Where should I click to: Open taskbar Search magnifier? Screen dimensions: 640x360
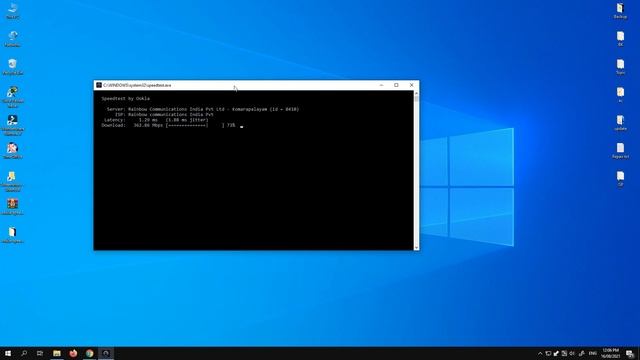coord(24,353)
